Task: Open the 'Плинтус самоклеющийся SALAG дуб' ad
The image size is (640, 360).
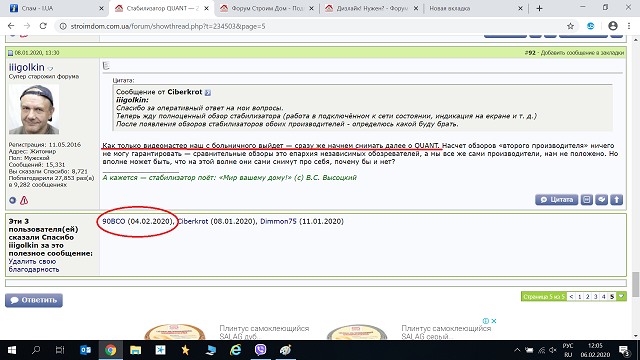Action: (x=264, y=332)
